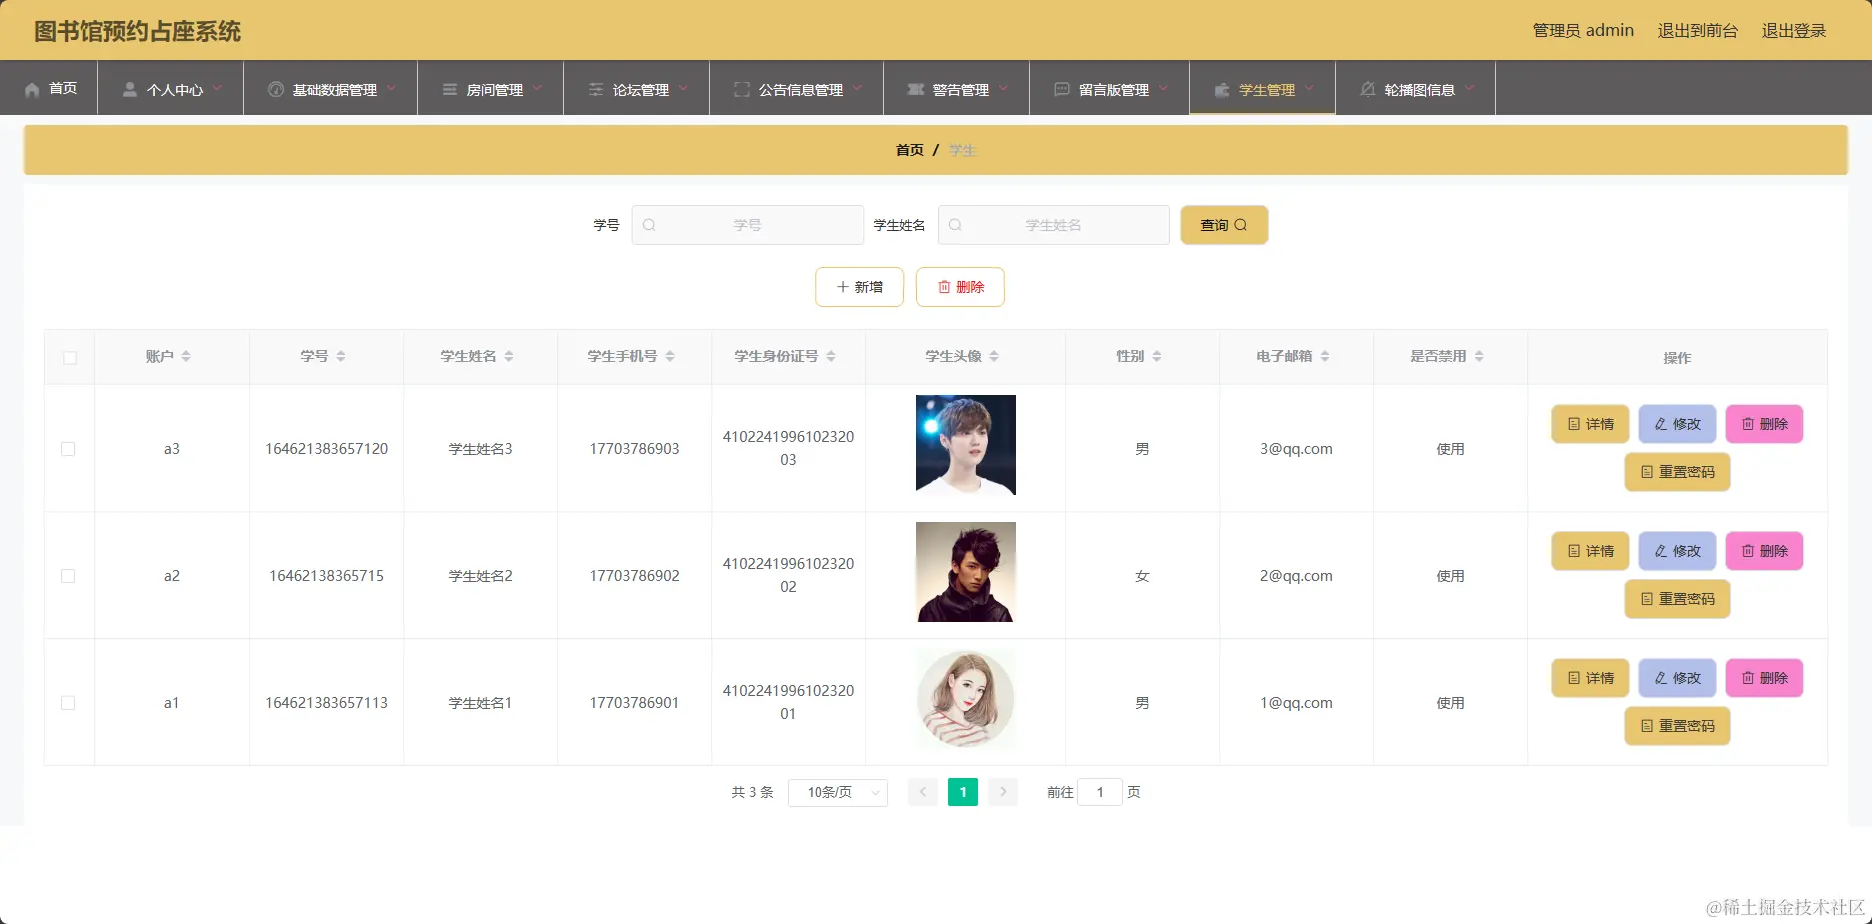
Task: Click the home icon beside 首页
Action: point(32,89)
